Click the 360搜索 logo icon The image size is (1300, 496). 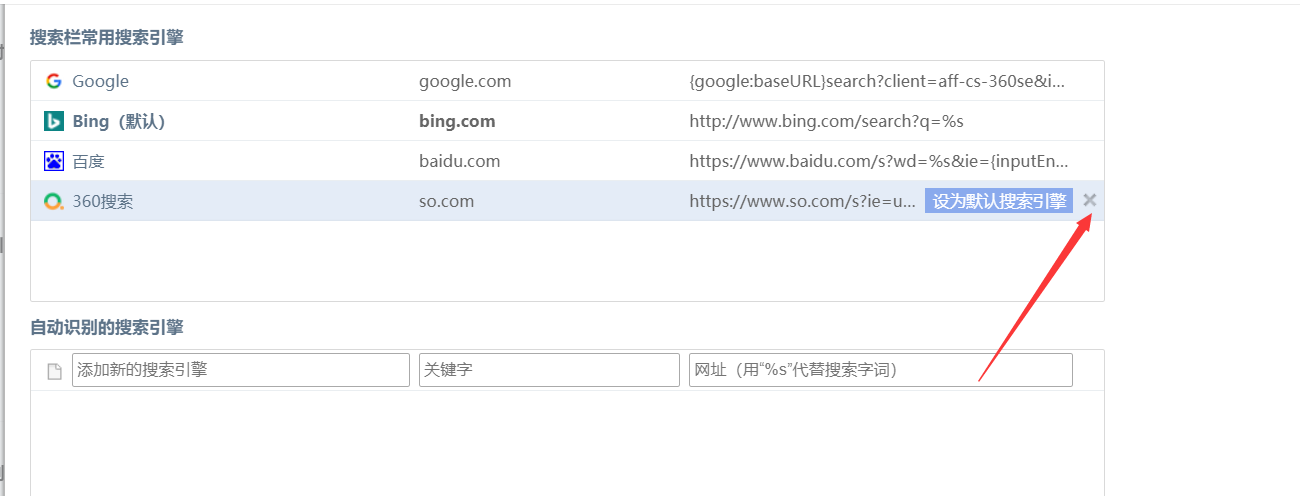54,201
